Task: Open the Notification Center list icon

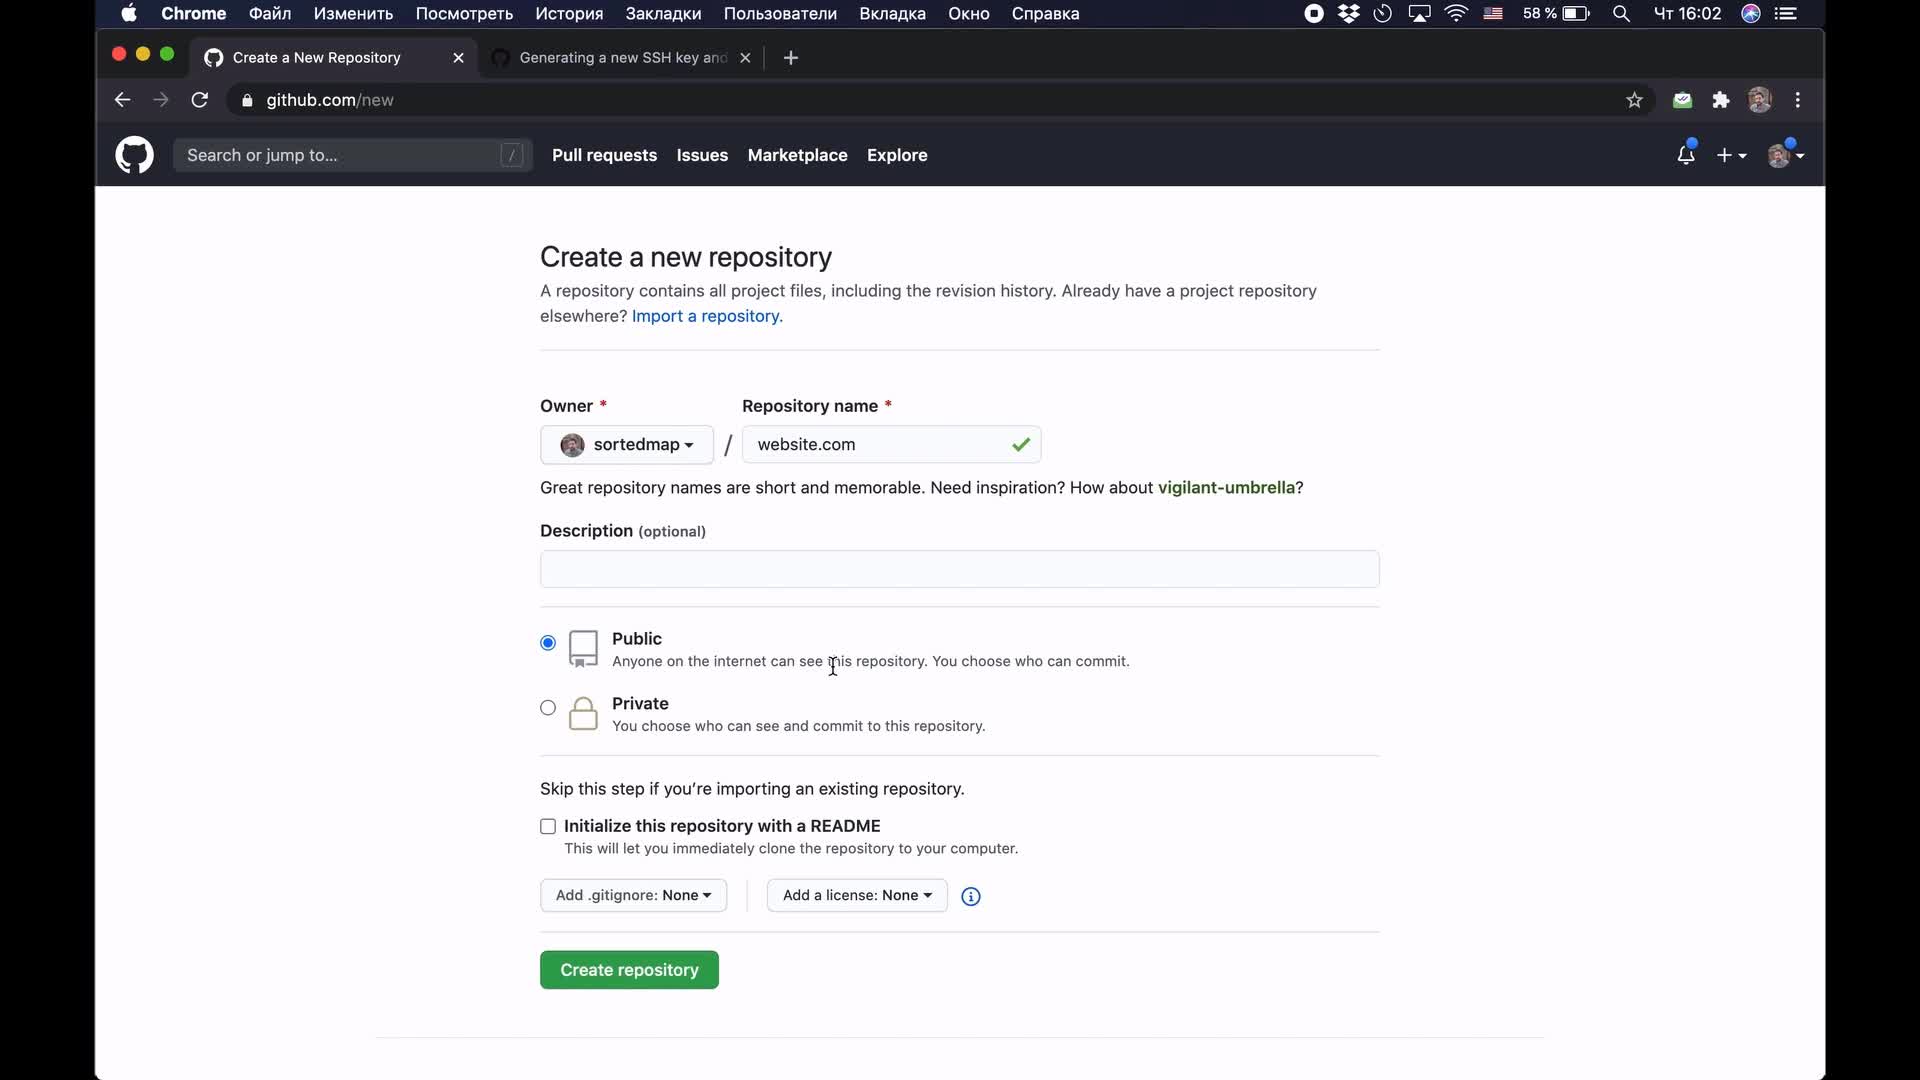Action: click(x=1785, y=14)
